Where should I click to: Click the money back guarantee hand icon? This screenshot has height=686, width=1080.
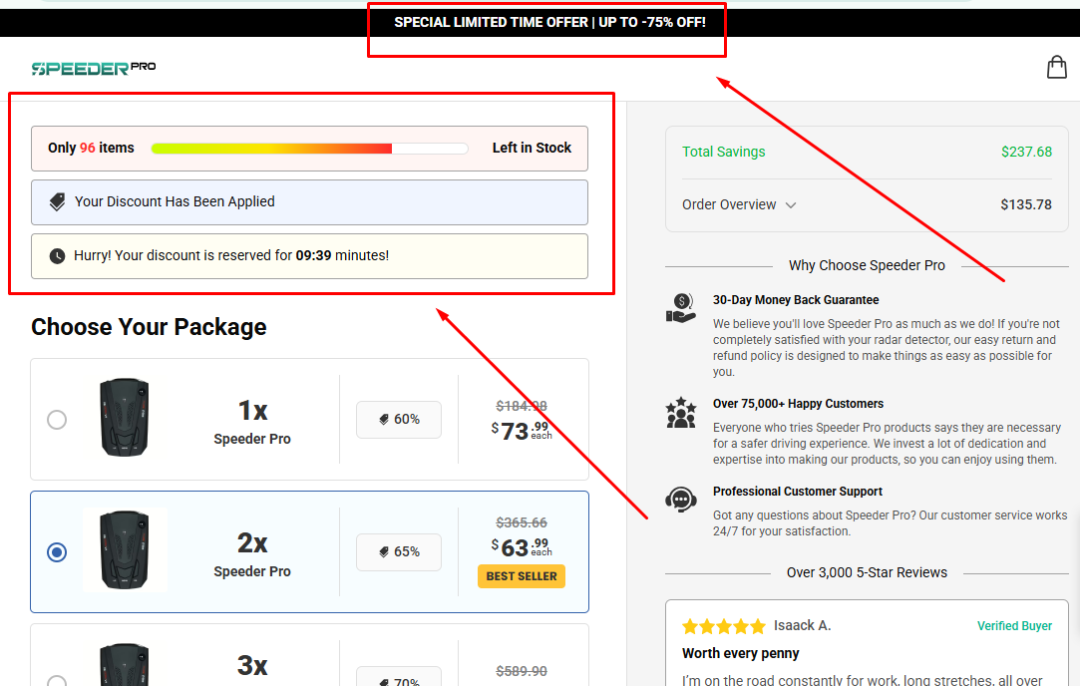[x=681, y=308]
